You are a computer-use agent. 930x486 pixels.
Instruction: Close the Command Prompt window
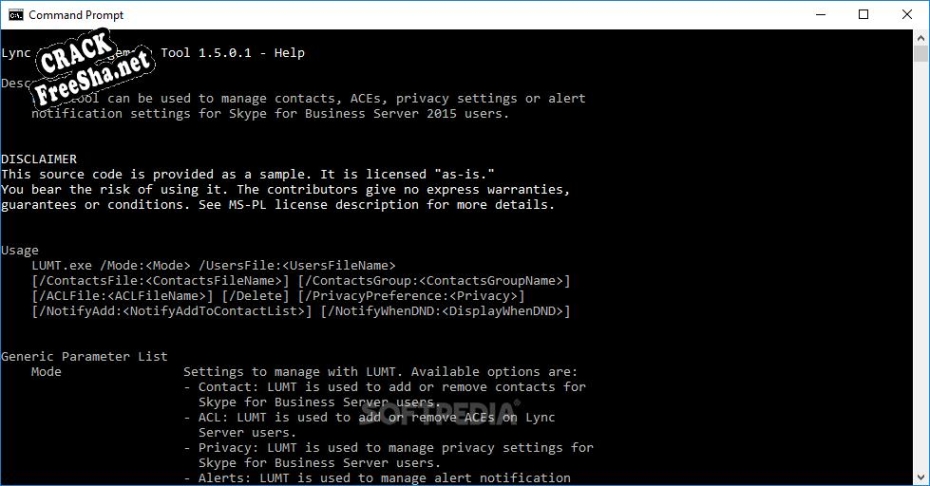pos(908,15)
